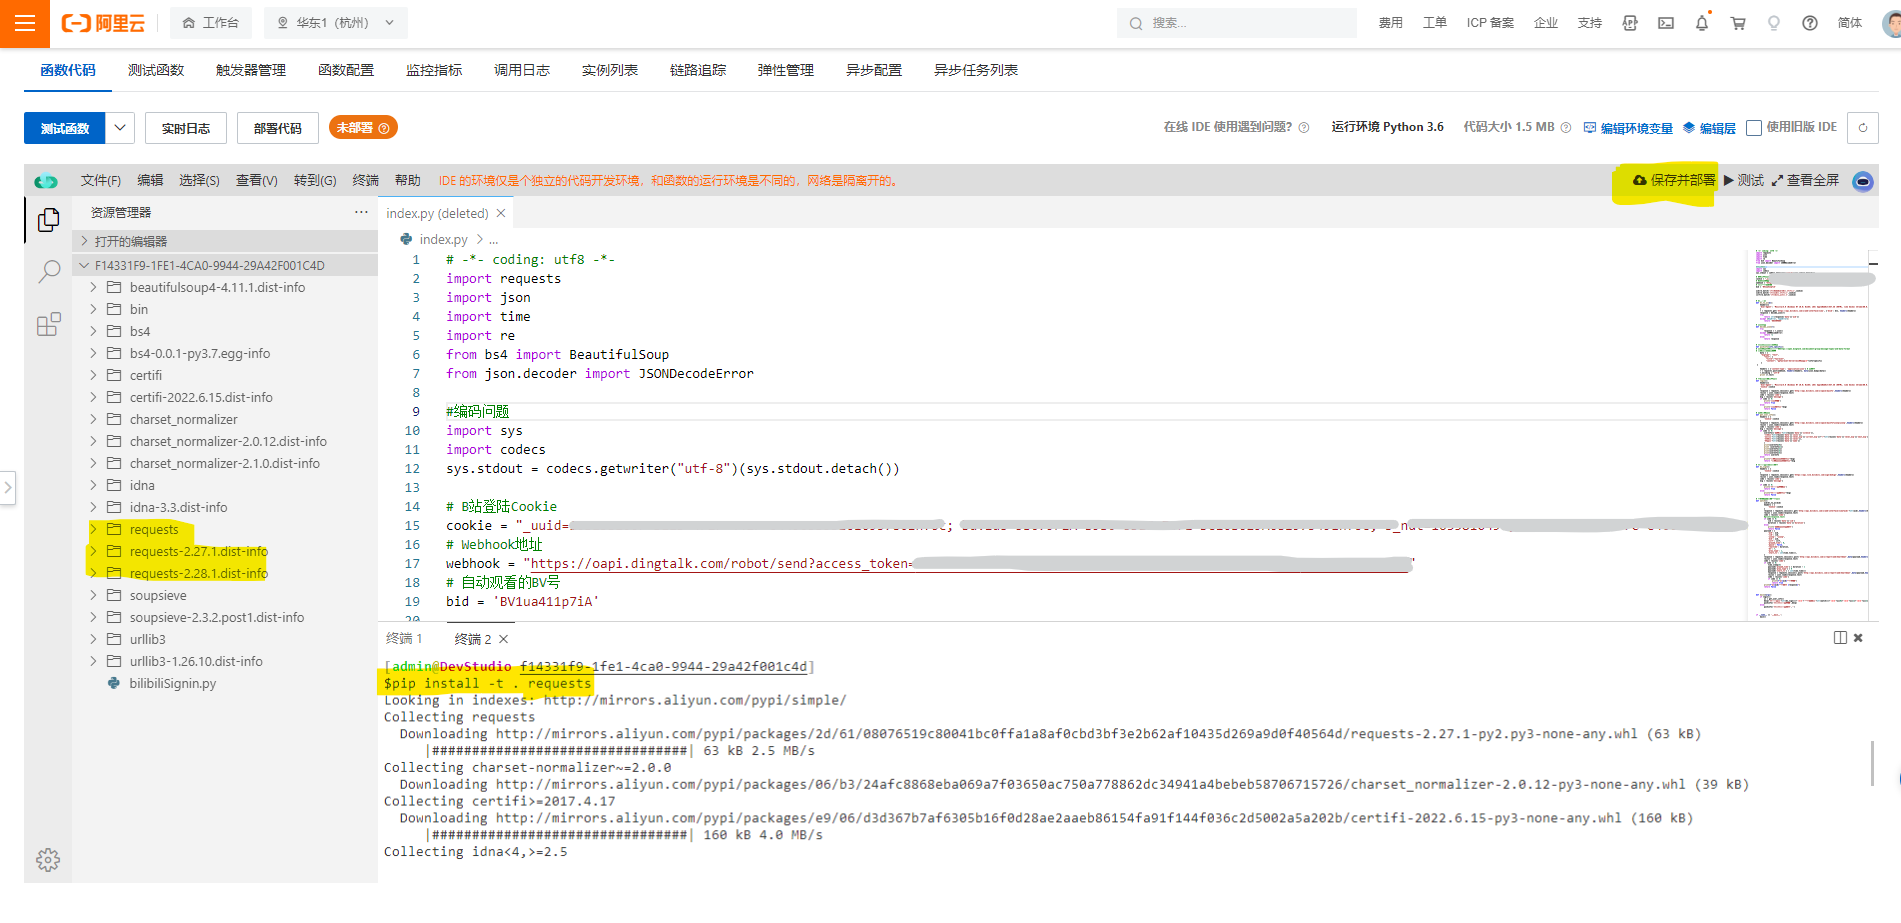Launch Cloud Shell terminal icon in the header

point(1666,23)
